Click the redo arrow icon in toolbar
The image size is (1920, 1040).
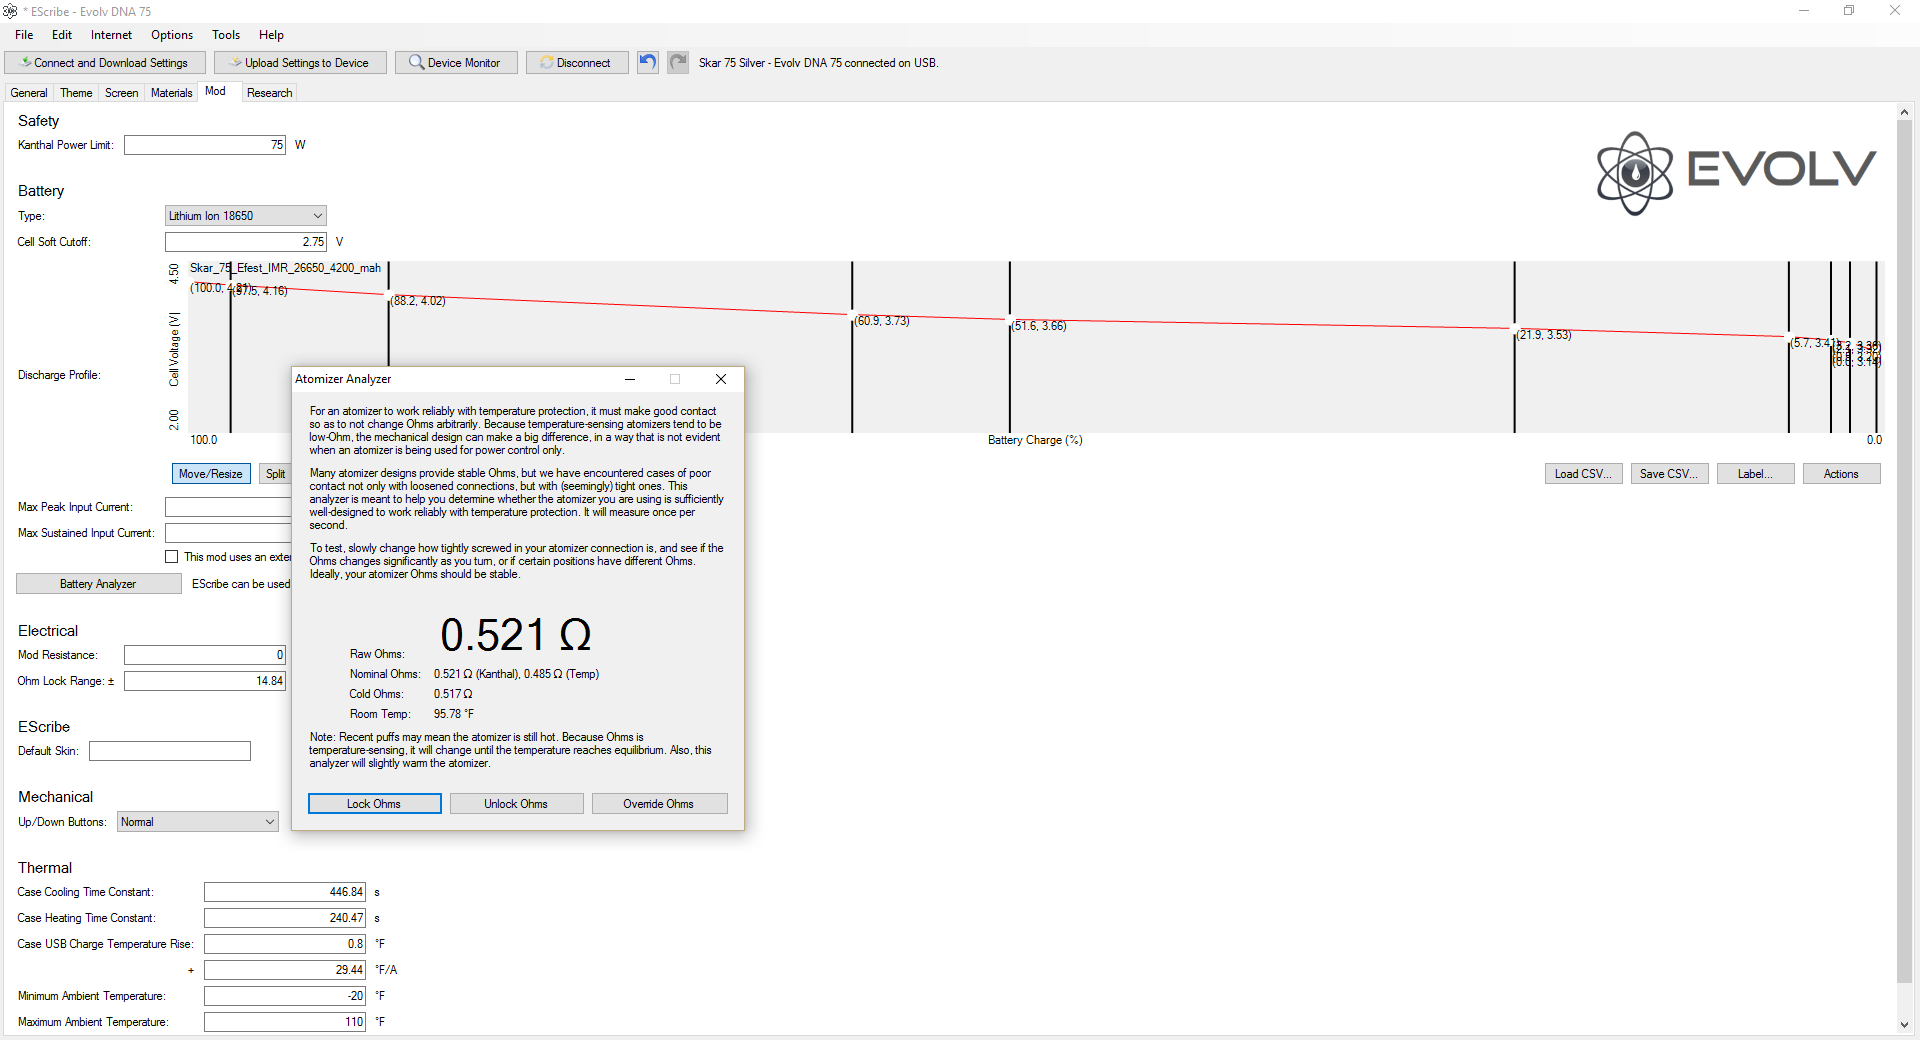(678, 62)
